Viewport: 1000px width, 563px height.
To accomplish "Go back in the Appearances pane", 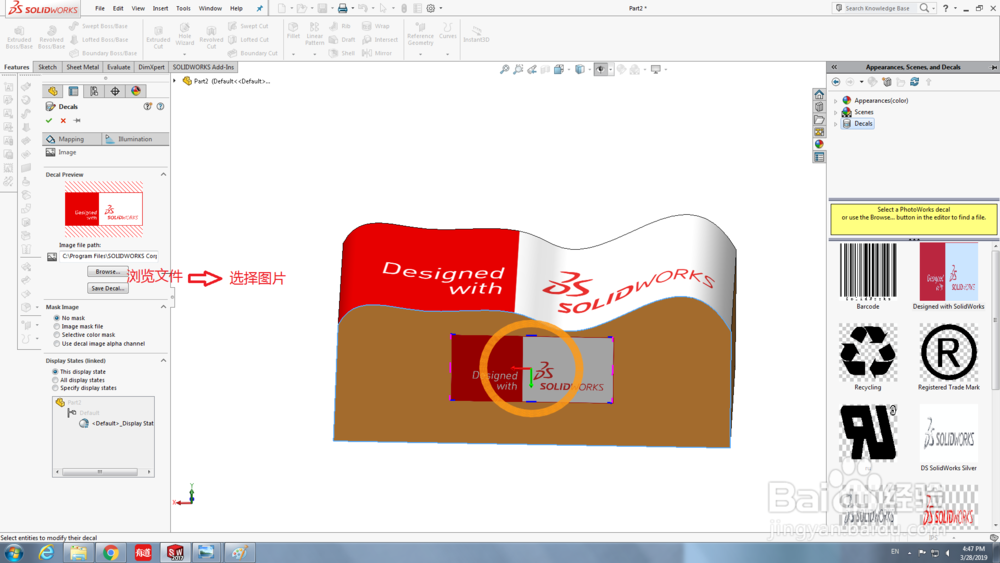I will (836, 82).
